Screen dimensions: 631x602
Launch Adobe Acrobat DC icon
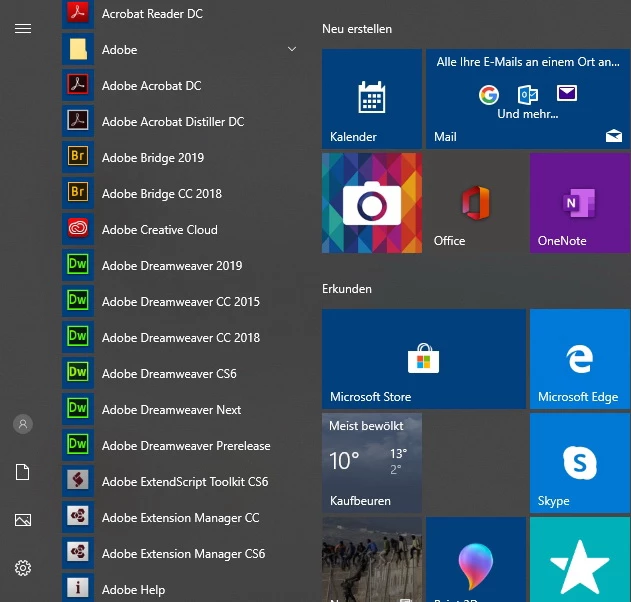(78, 85)
